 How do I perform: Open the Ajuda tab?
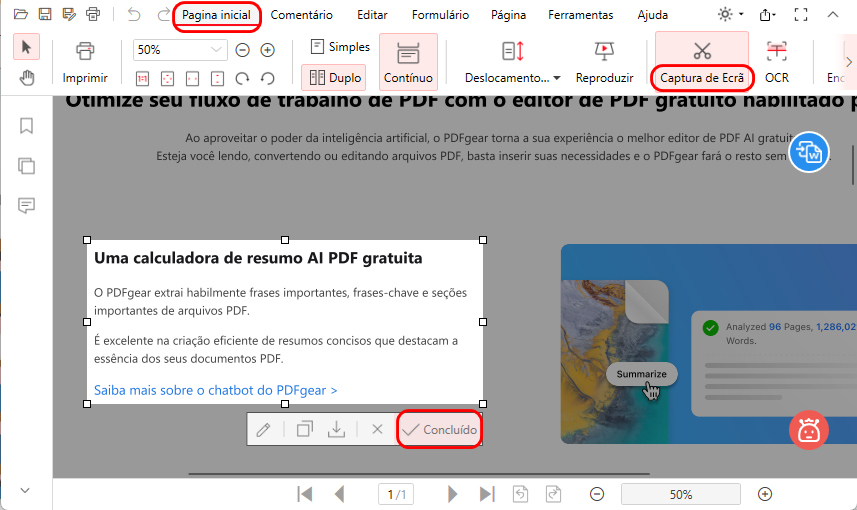tap(653, 15)
